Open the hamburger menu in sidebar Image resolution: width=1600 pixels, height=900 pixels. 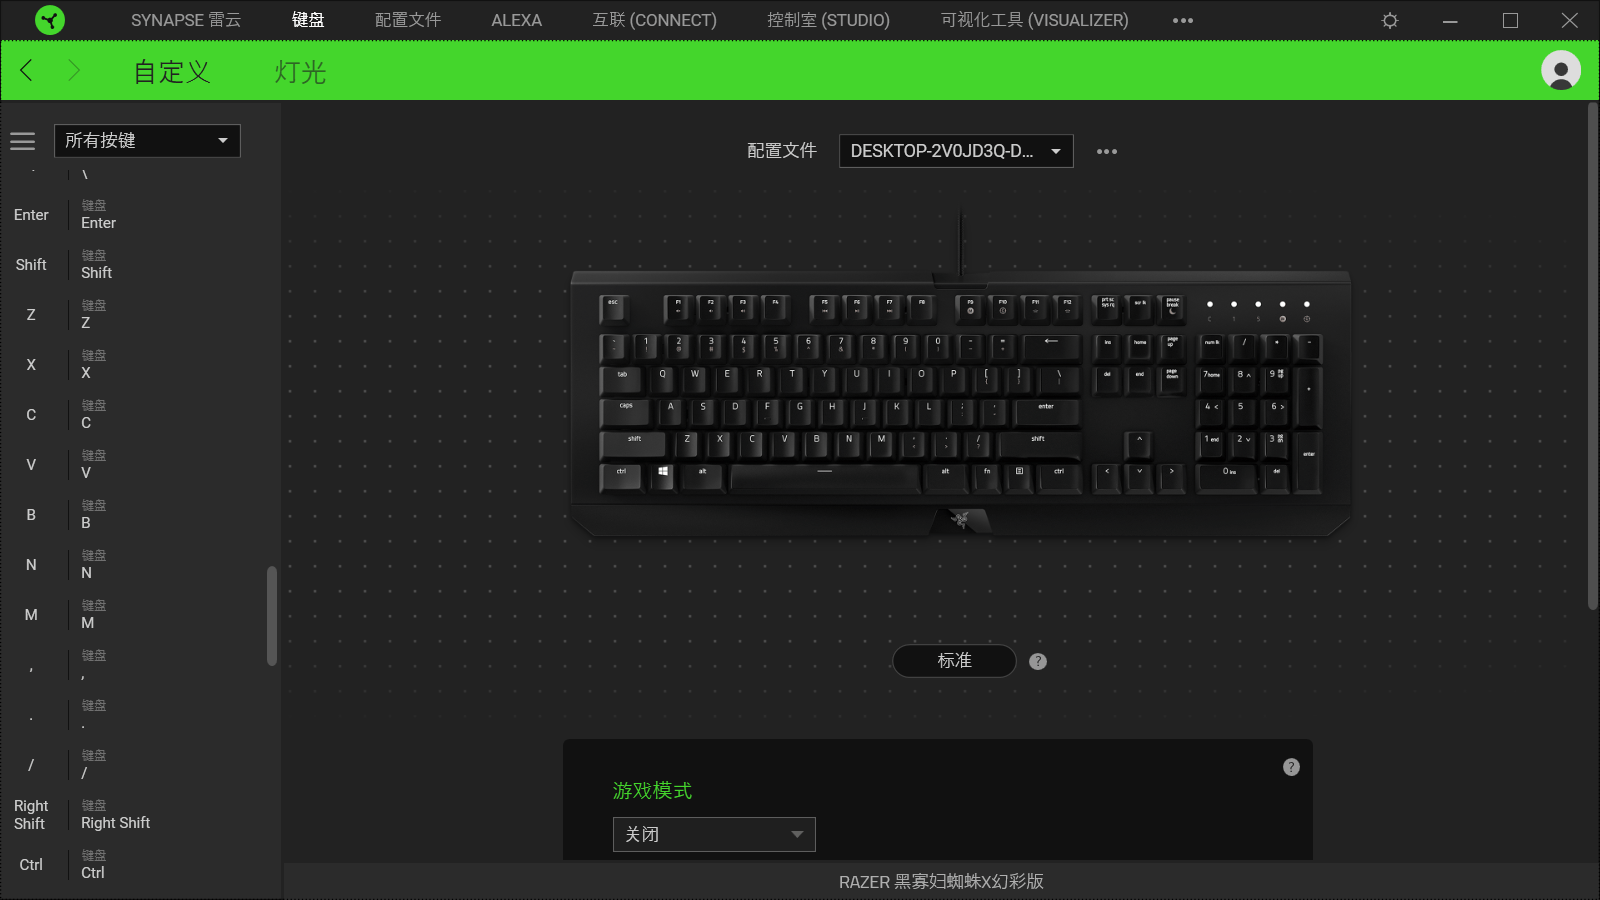22,141
